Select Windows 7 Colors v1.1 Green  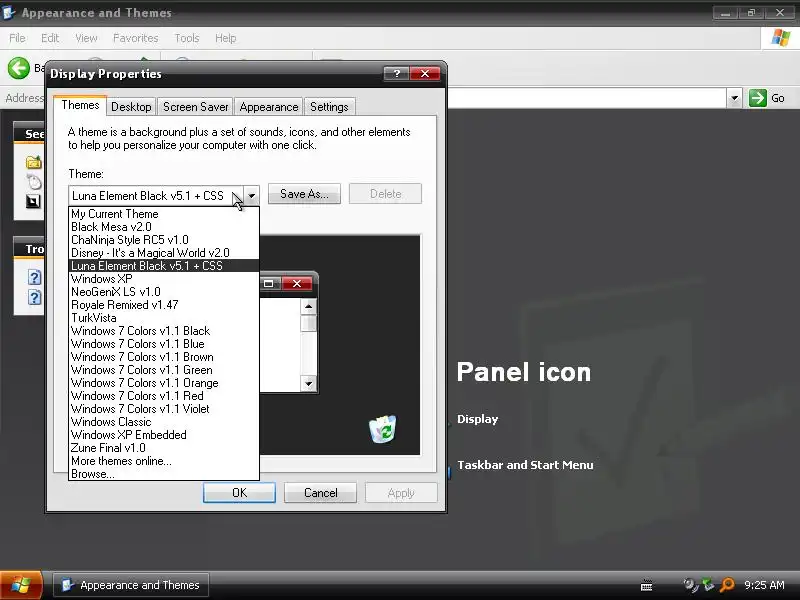(x=164, y=370)
